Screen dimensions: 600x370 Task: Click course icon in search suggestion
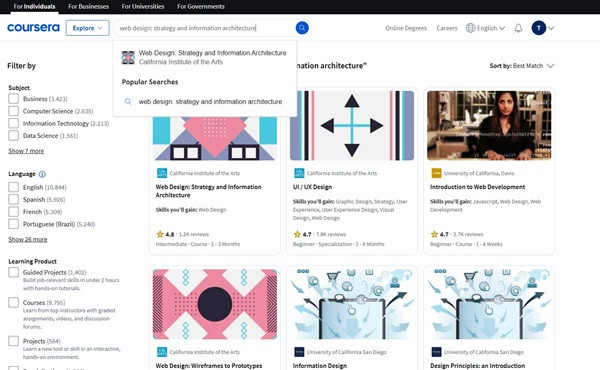pos(128,57)
